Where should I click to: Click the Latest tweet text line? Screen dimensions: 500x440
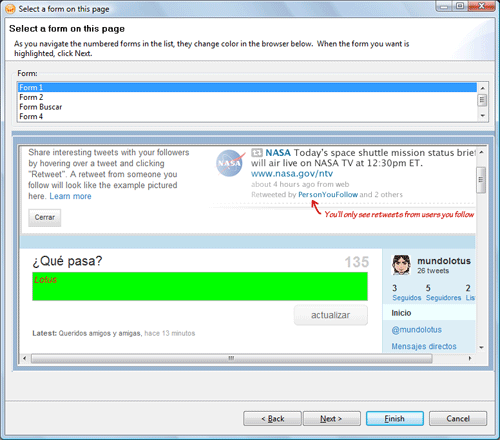click(114, 333)
